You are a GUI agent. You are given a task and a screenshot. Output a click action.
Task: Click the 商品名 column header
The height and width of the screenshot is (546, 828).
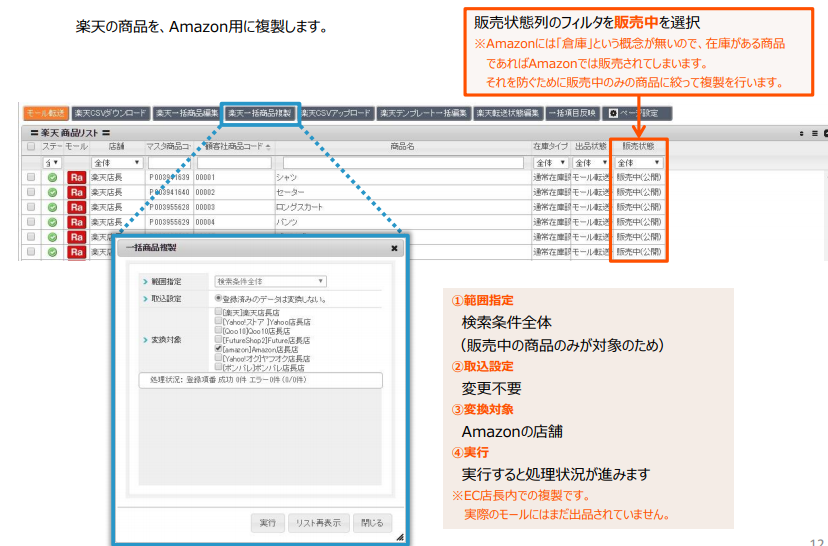[402, 147]
